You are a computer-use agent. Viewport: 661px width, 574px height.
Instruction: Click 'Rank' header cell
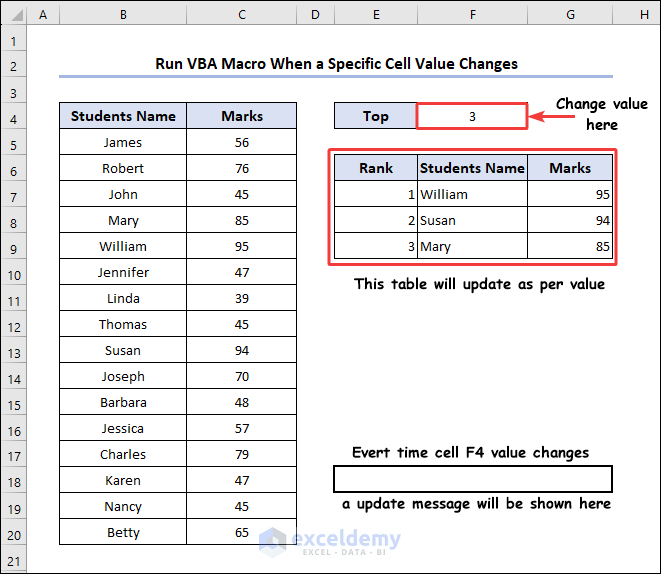[x=376, y=168]
